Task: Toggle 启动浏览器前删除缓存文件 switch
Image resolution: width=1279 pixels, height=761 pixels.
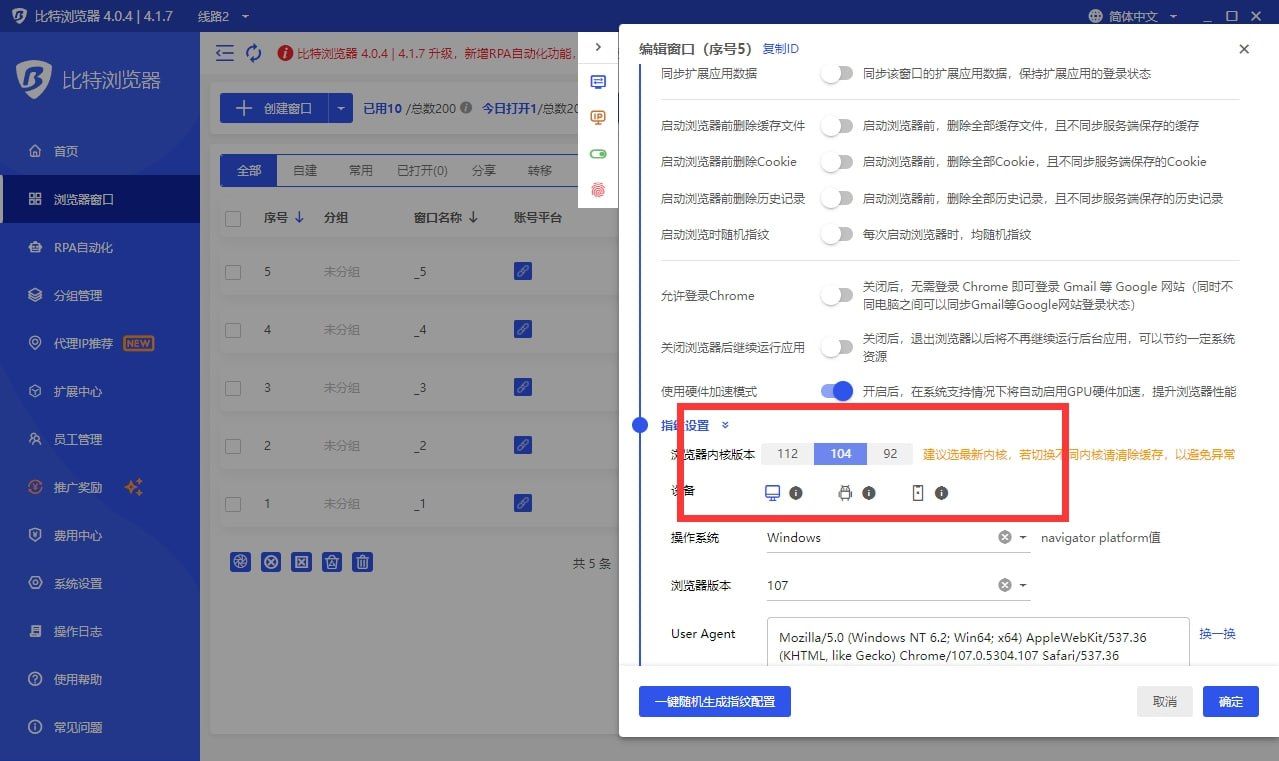Action: tap(837, 126)
